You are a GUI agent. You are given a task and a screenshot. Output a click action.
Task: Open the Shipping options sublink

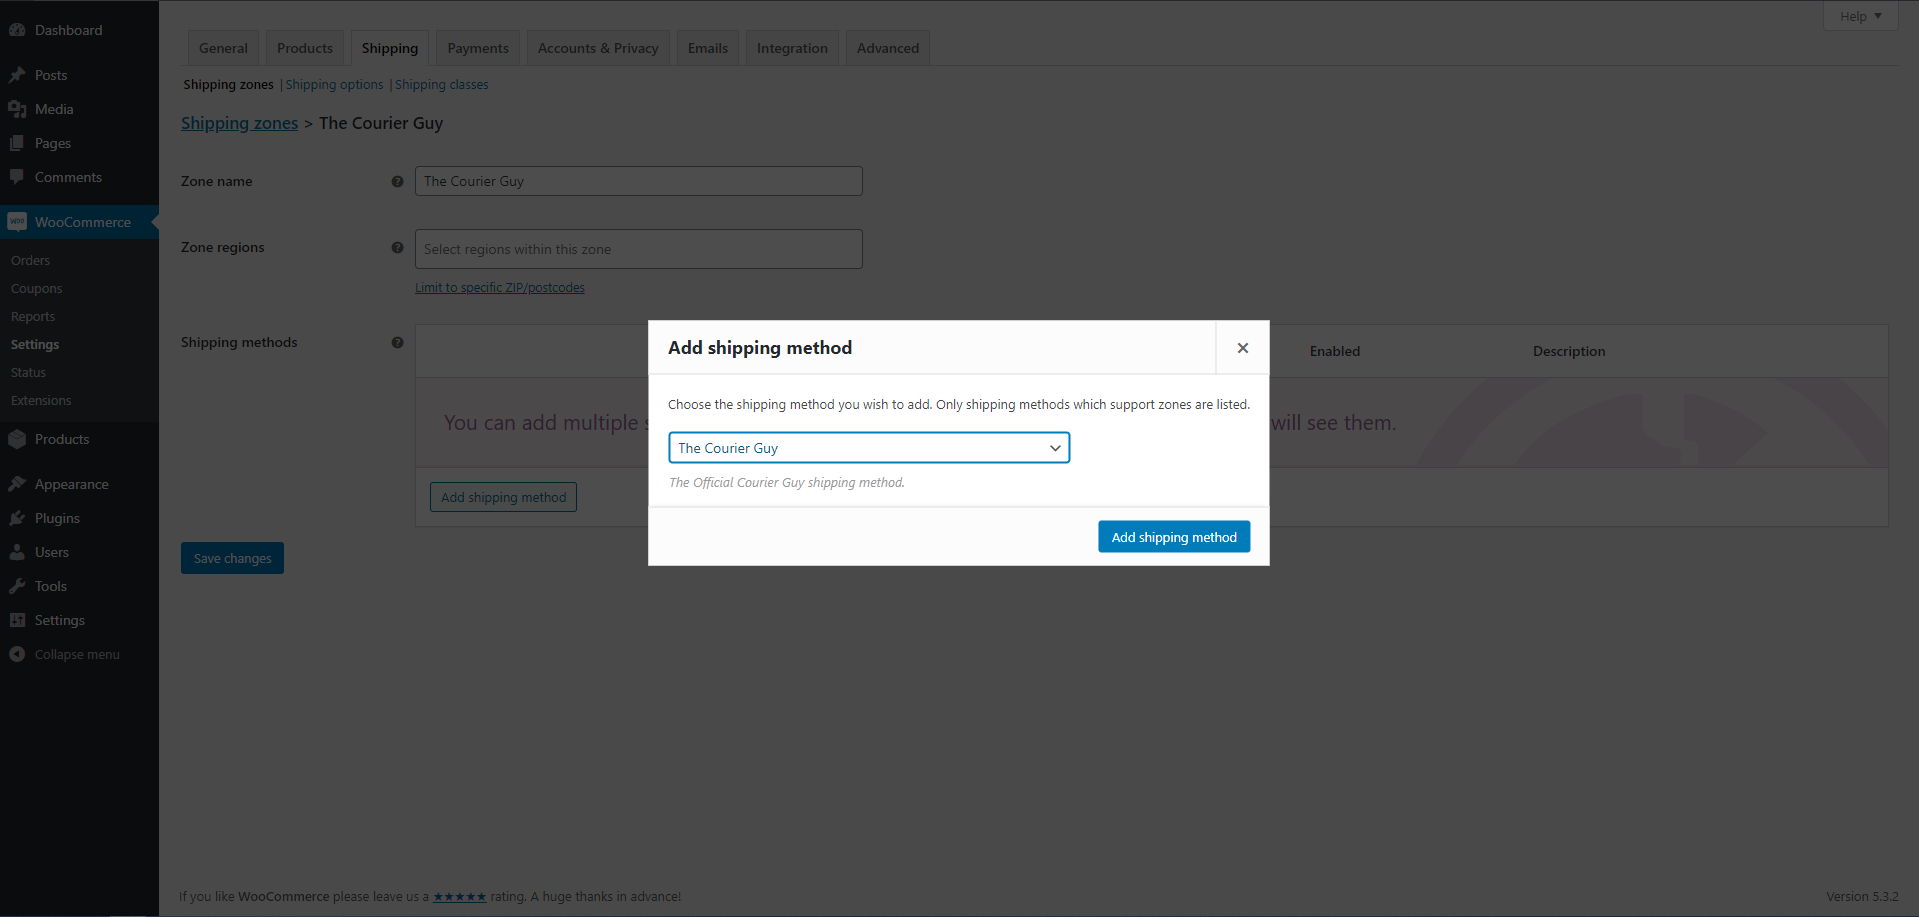(334, 85)
